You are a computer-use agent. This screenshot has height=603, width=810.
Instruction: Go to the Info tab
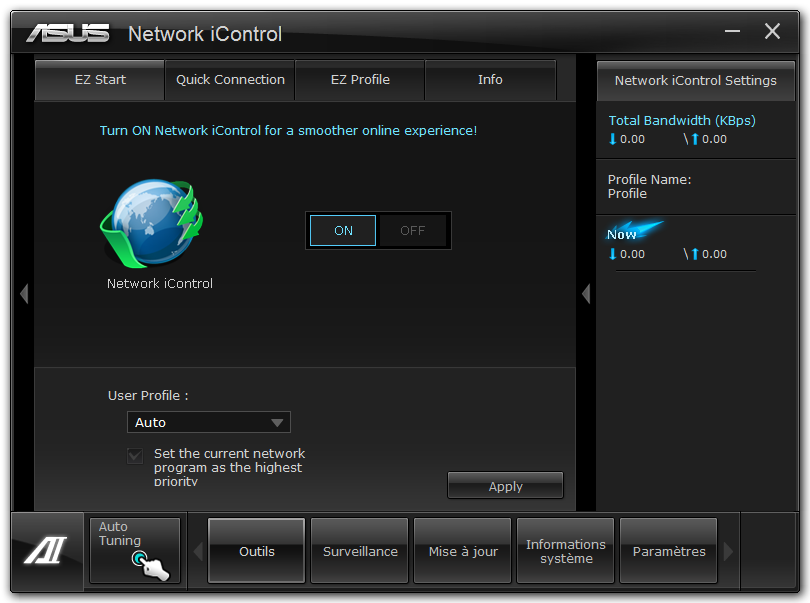click(490, 80)
